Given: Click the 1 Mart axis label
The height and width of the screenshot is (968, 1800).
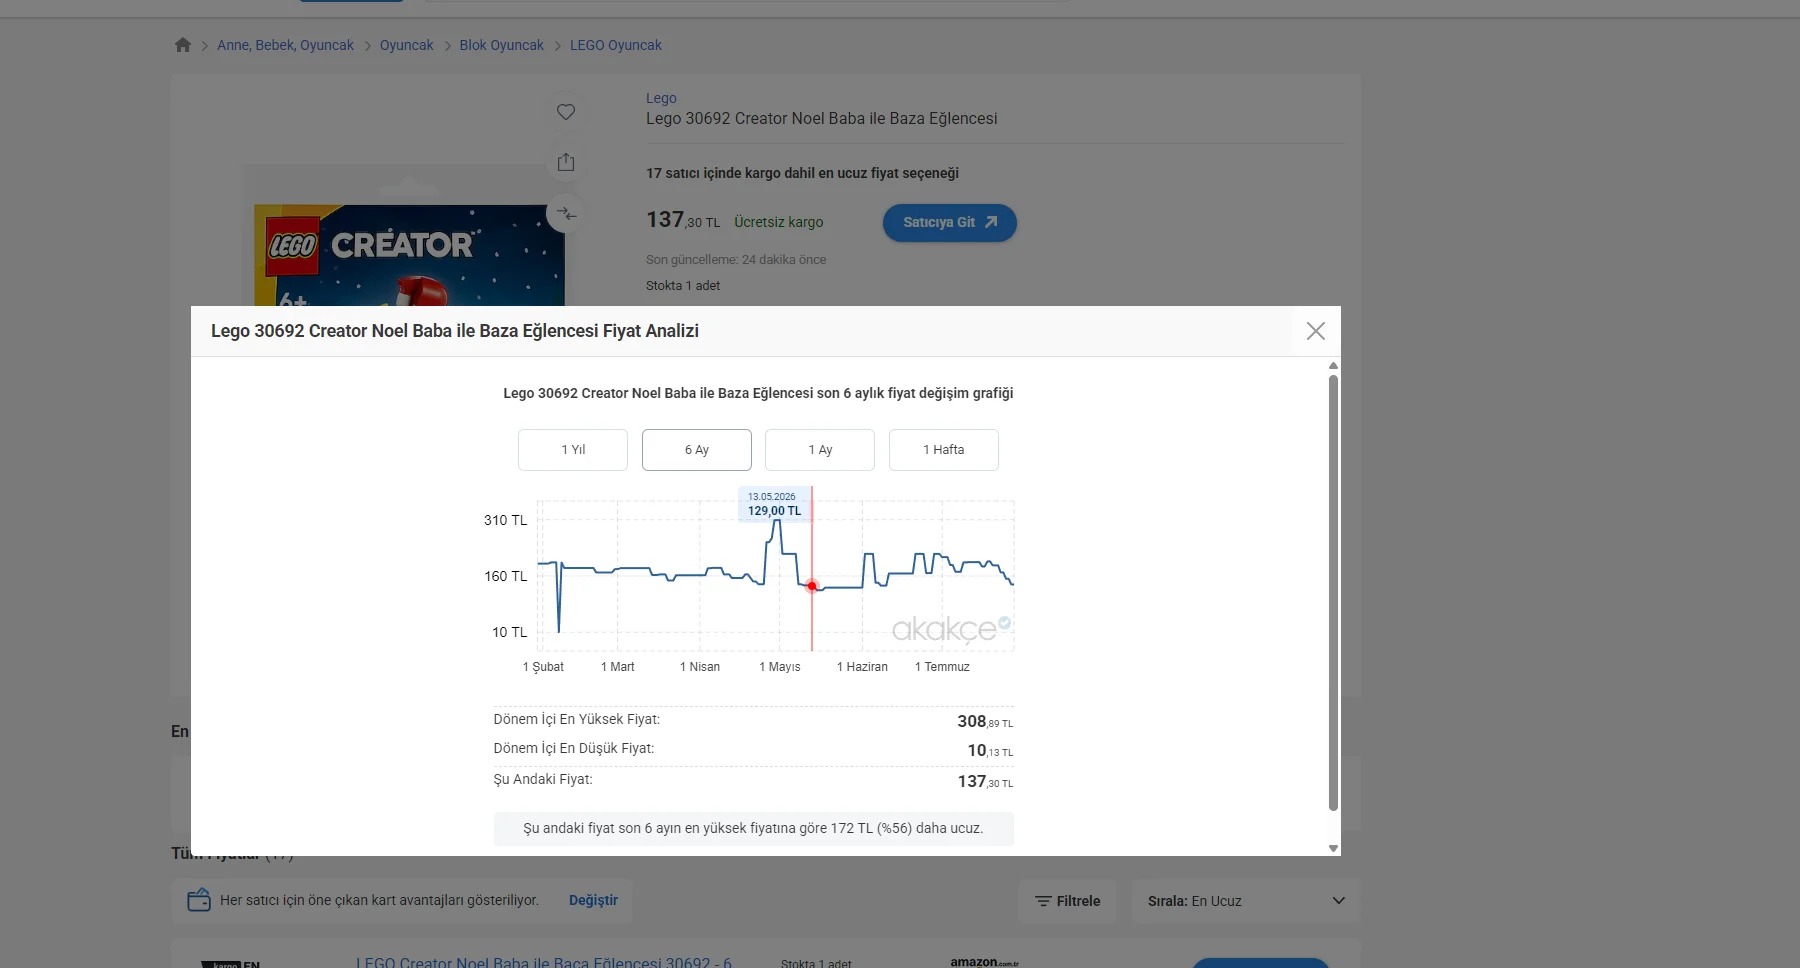Looking at the screenshot, I should point(618,667).
